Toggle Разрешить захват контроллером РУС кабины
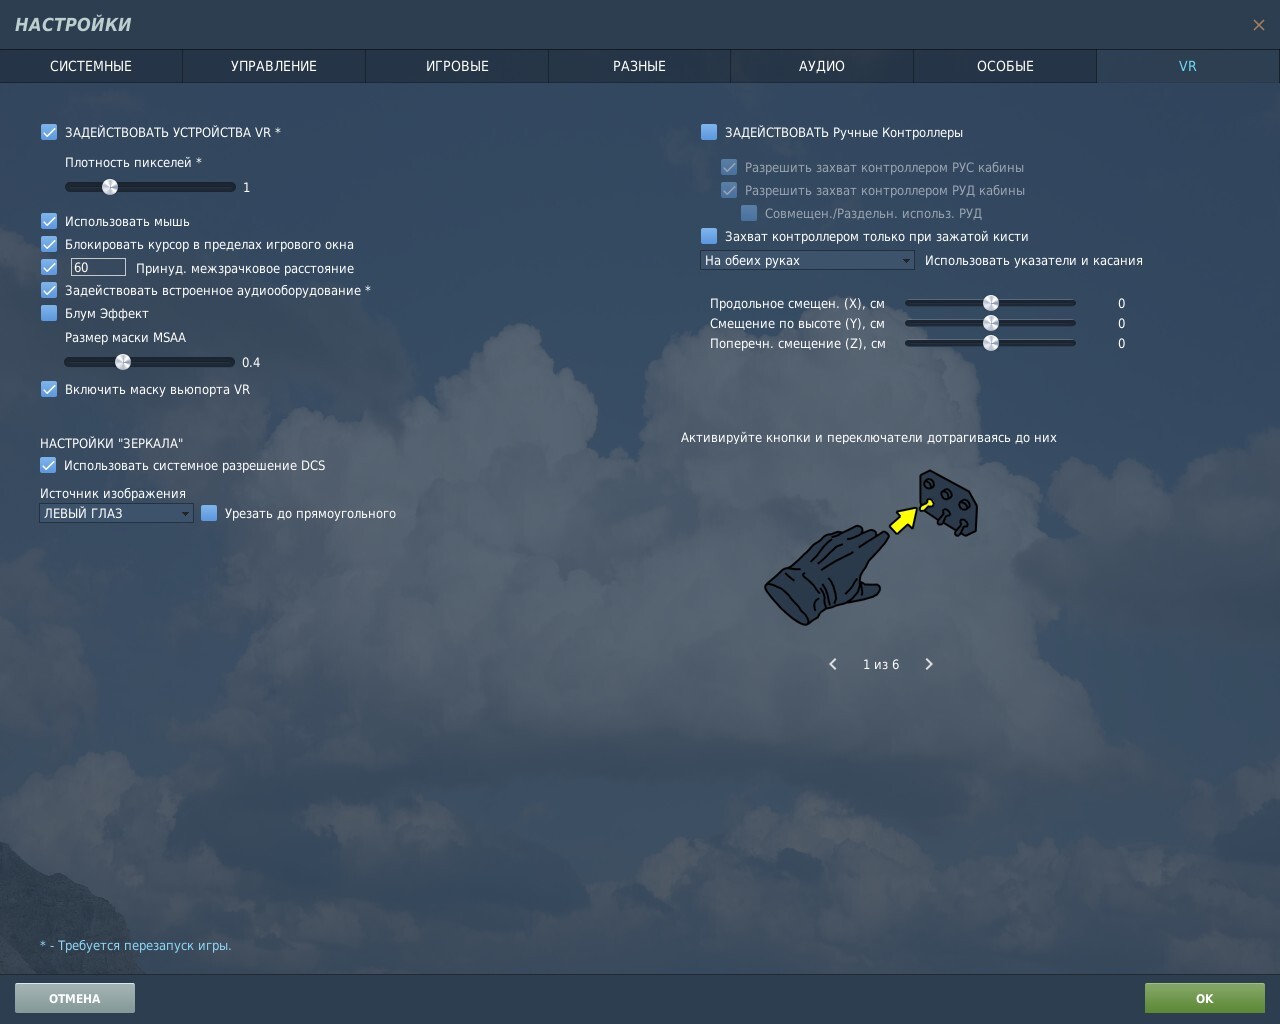This screenshot has width=1280, height=1024. 729,167
